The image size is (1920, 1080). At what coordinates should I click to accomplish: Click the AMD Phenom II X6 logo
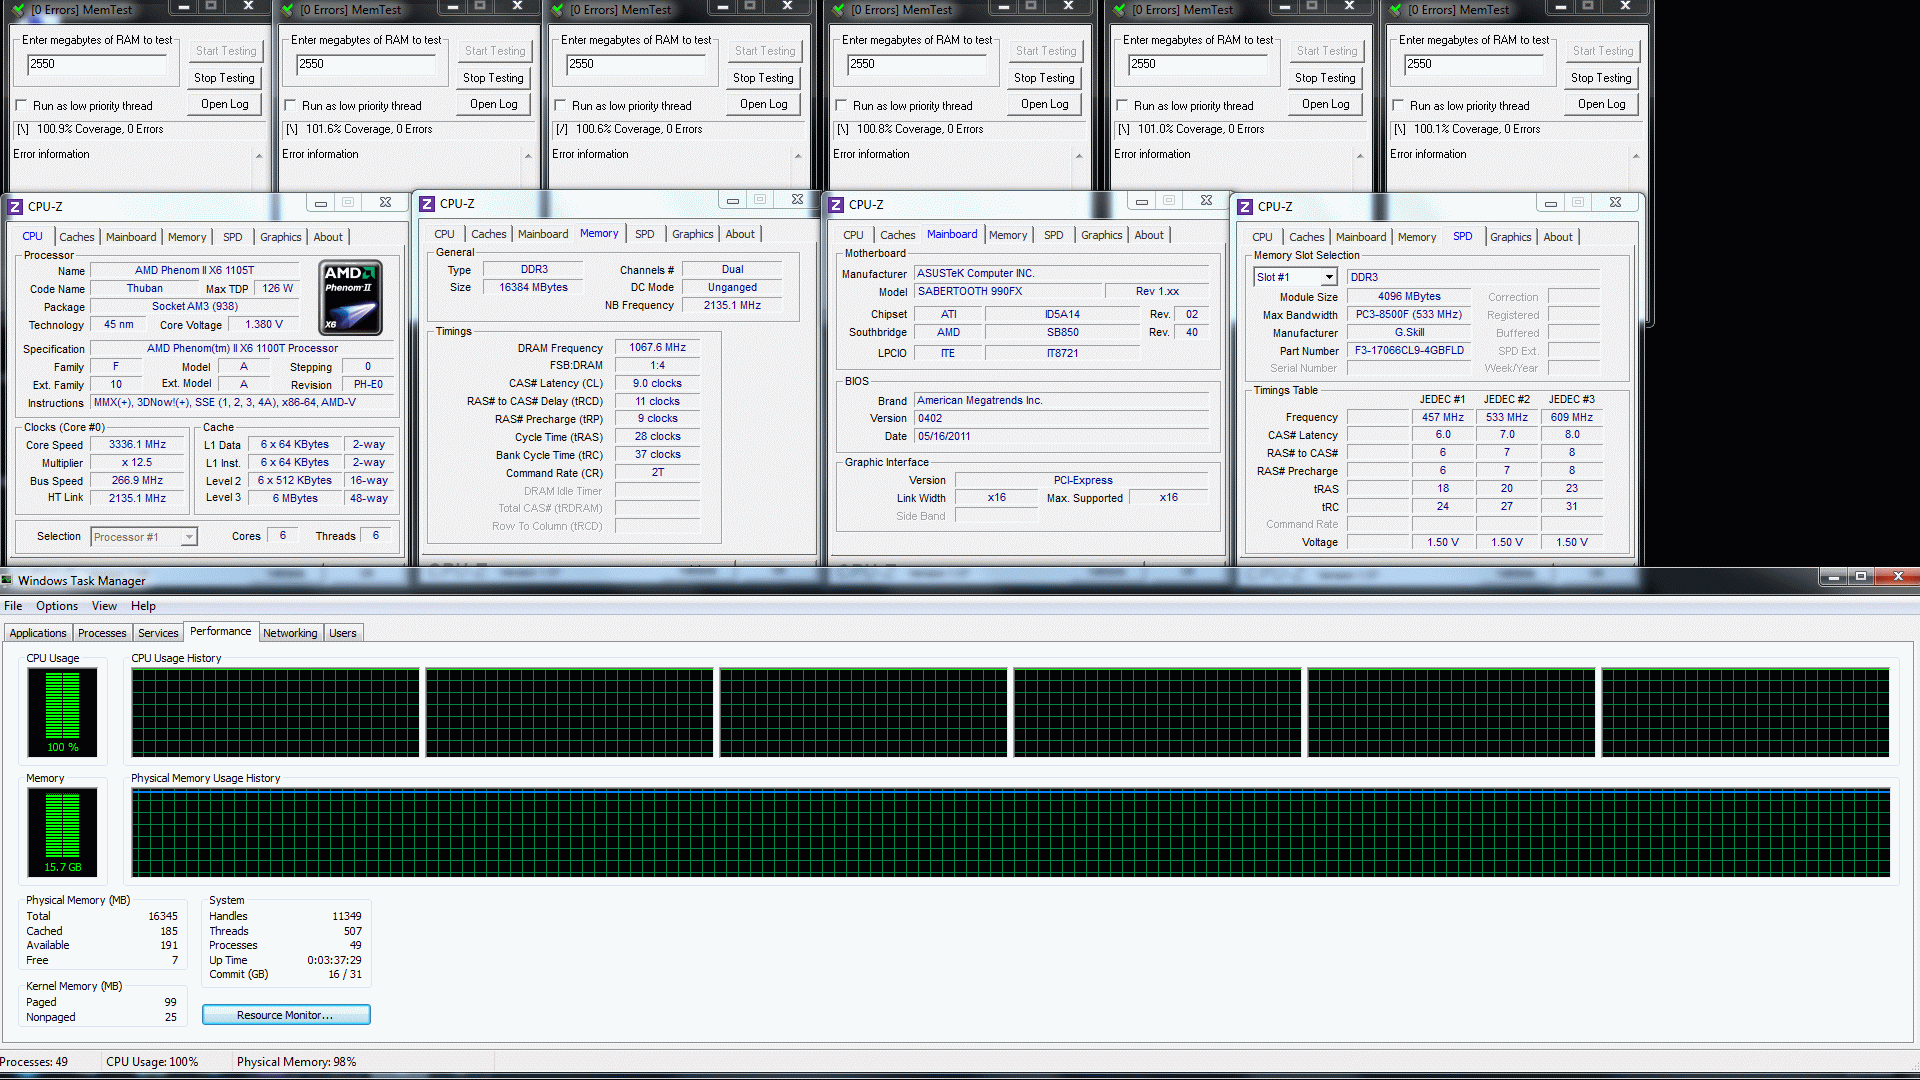pyautogui.click(x=351, y=297)
